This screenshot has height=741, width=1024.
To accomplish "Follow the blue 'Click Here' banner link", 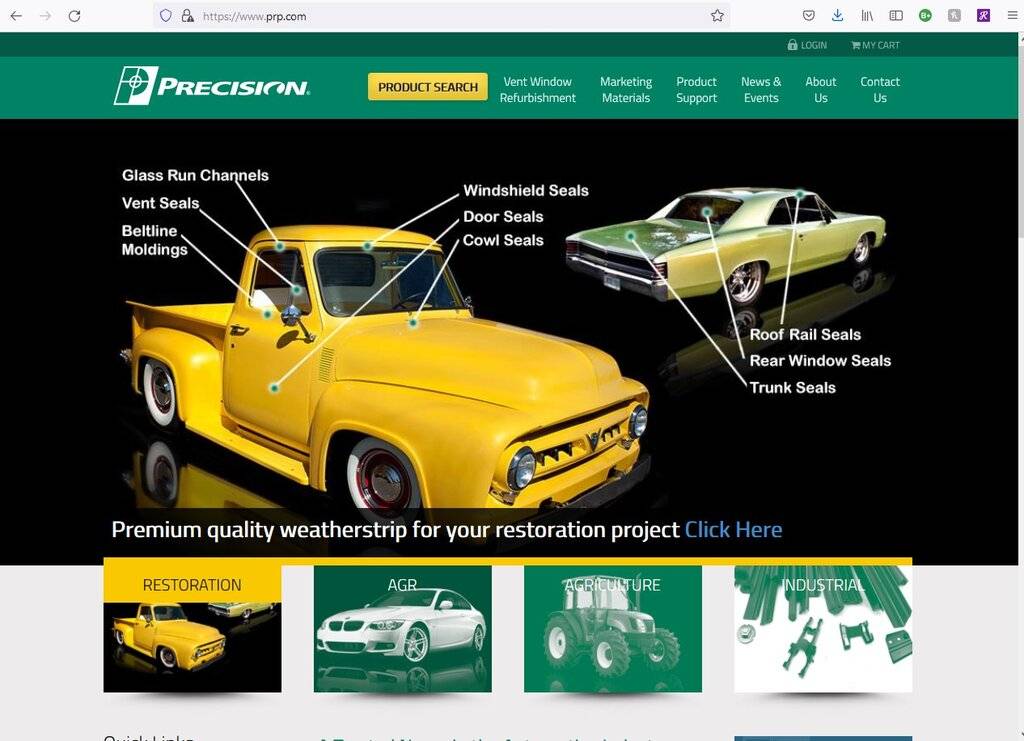I will pos(733,530).
